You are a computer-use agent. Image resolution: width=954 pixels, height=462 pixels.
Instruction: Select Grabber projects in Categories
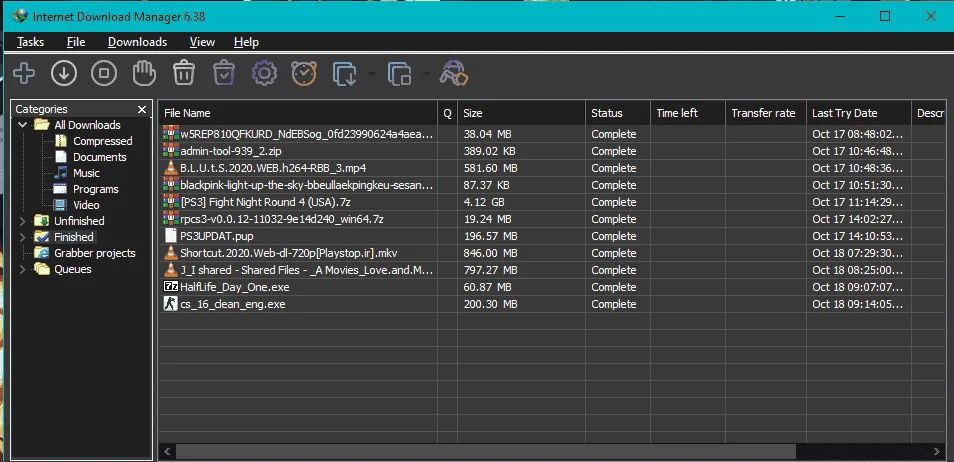coord(95,253)
